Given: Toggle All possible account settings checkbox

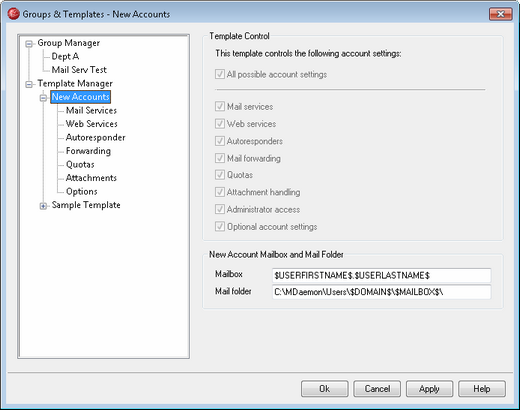Looking at the screenshot, I should coord(220,74).
